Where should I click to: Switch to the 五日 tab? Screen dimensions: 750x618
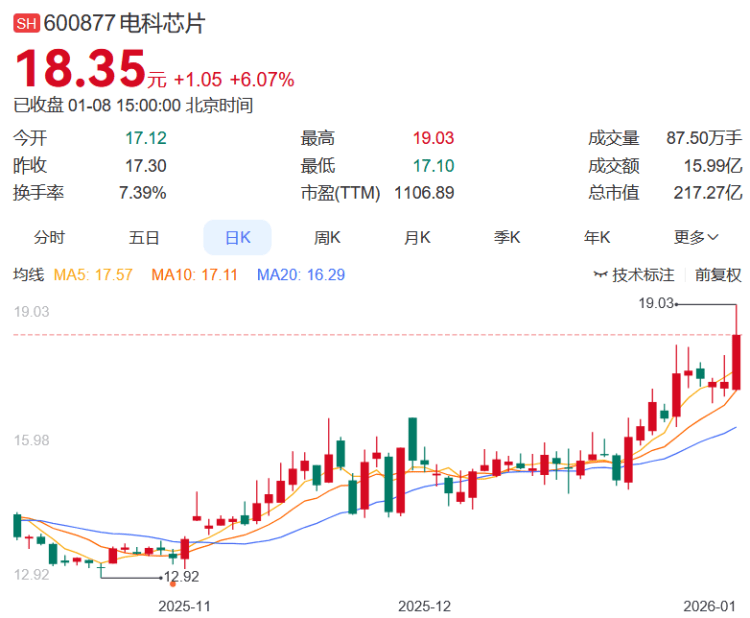[x=143, y=237]
